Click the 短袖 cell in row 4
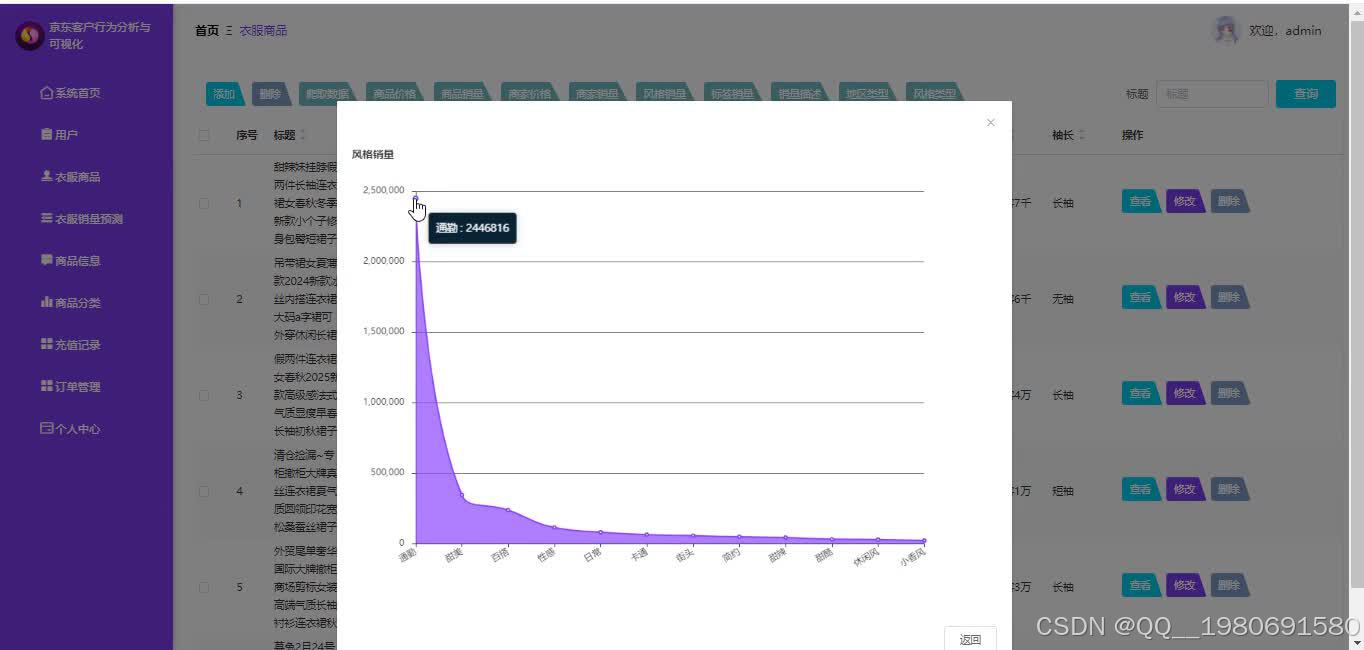 point(1062,491)
